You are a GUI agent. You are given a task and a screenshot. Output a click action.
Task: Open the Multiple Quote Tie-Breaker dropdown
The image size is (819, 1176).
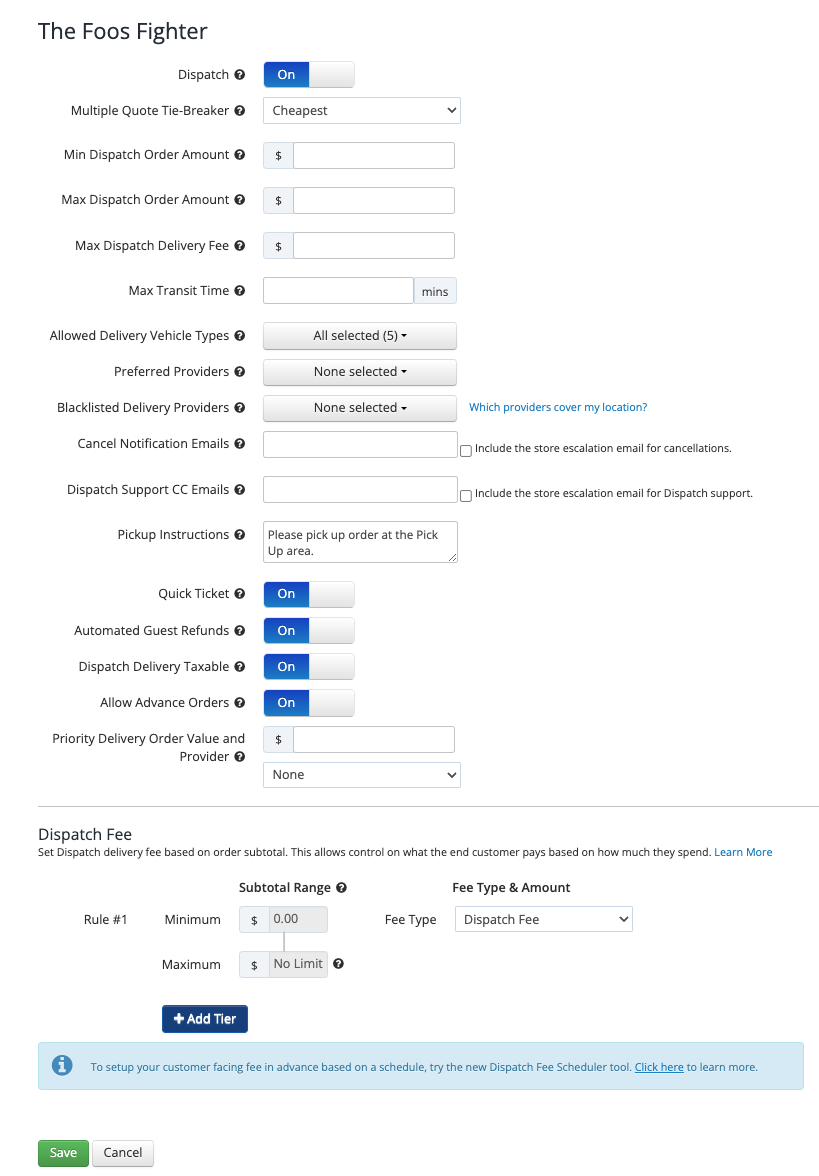[x=360, y=110]
